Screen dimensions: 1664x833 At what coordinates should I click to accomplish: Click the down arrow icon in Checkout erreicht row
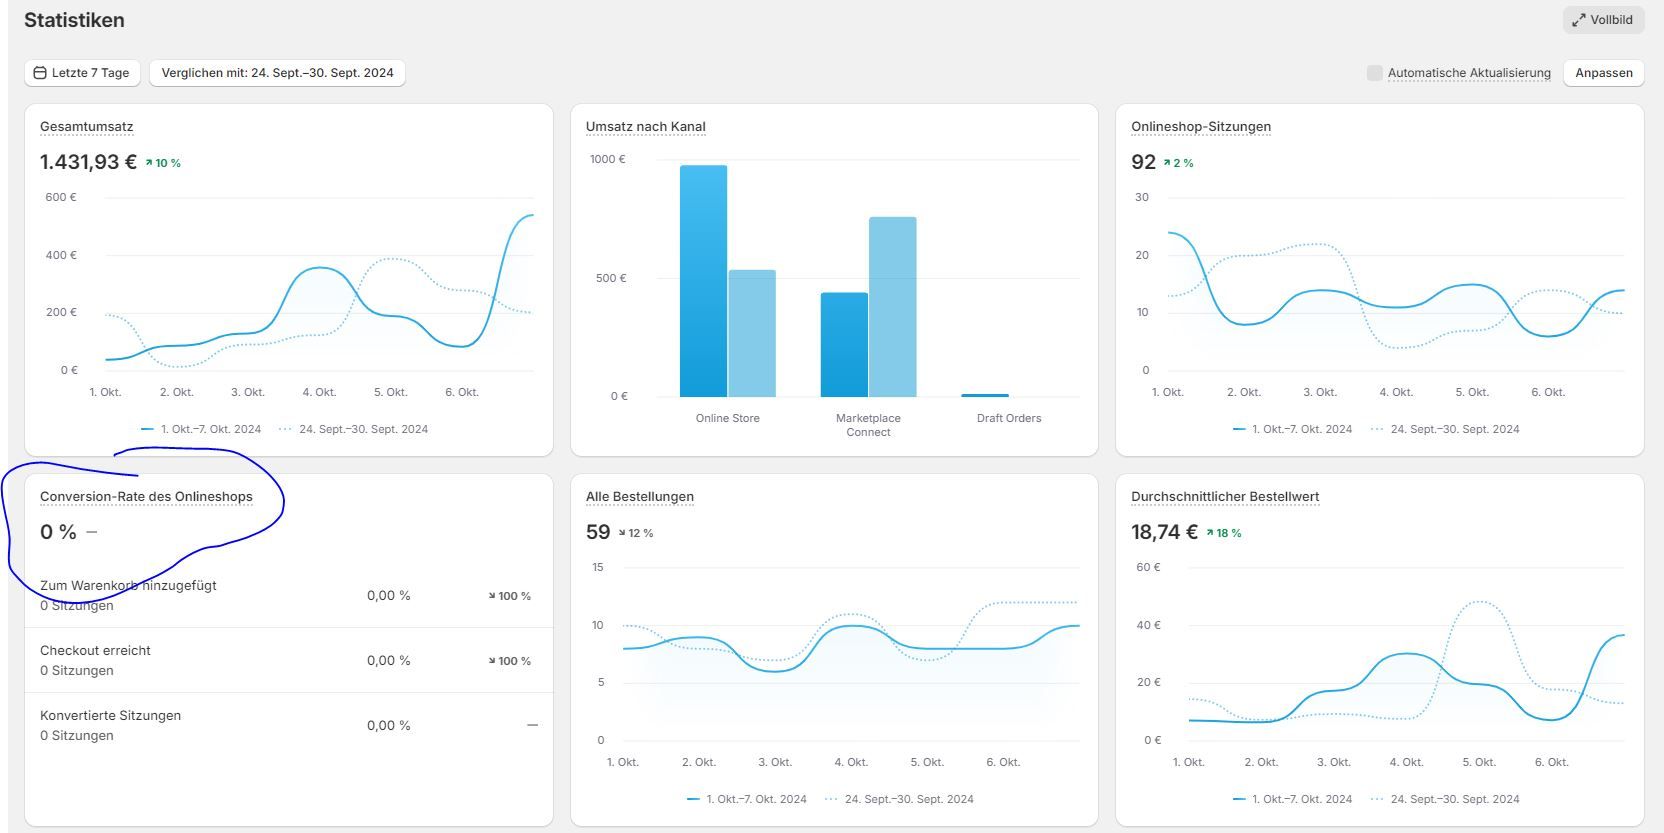tap(492, 661)
